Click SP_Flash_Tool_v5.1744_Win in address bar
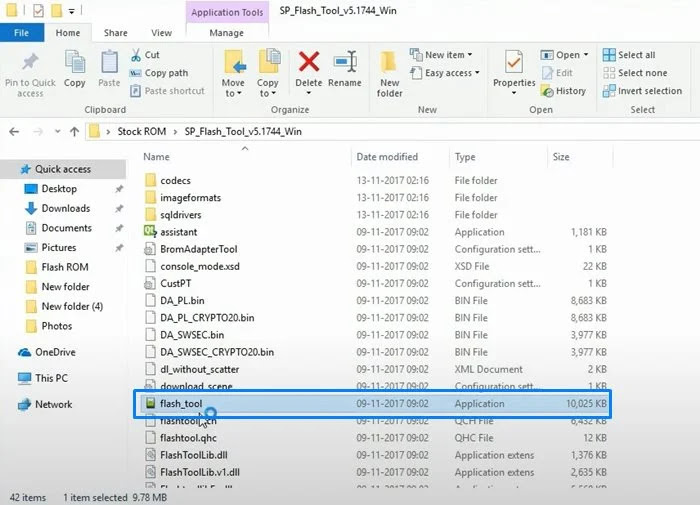700x505 pixels. pyautogui.click(x=243, y=132)
